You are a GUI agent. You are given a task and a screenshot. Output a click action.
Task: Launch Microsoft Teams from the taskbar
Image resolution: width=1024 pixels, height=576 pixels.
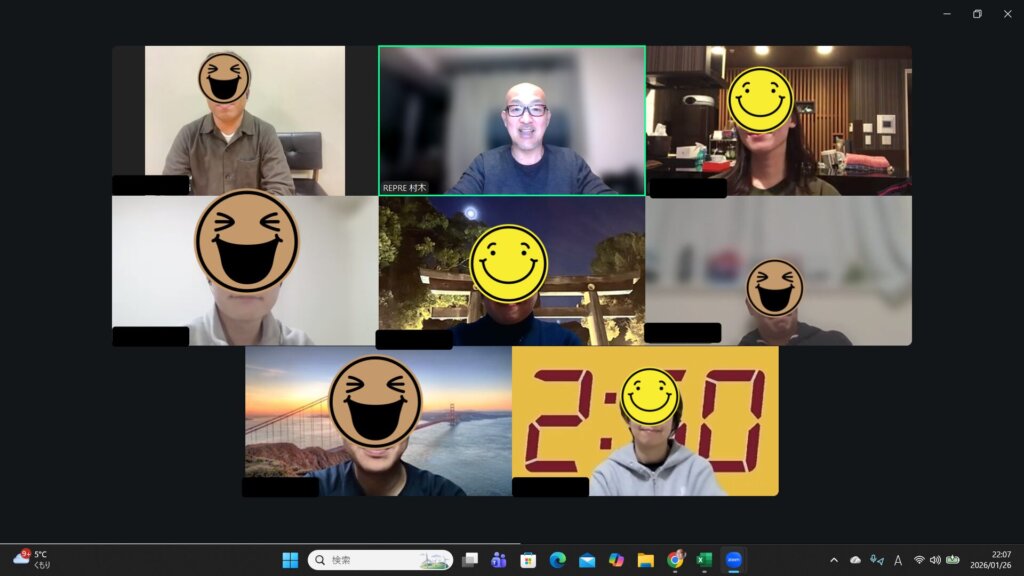coord(499,560)
